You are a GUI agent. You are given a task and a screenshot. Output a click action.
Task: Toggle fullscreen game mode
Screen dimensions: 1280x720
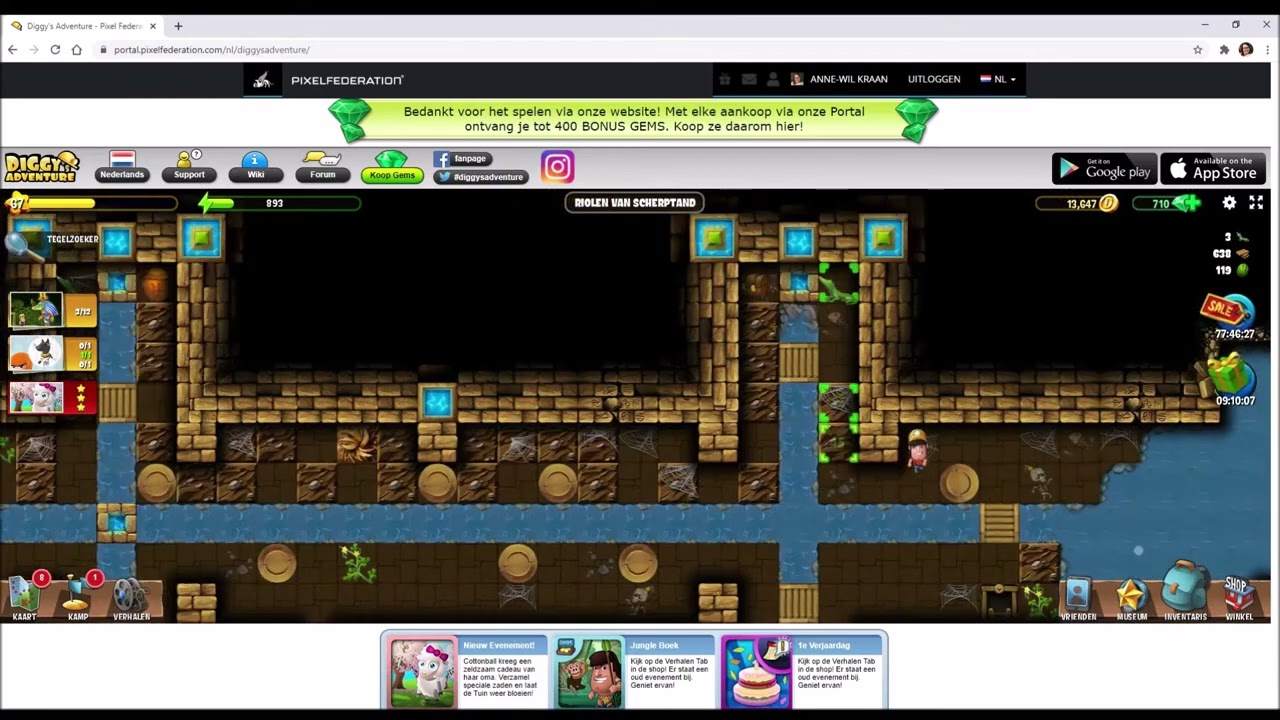[x=1256, y=203]
